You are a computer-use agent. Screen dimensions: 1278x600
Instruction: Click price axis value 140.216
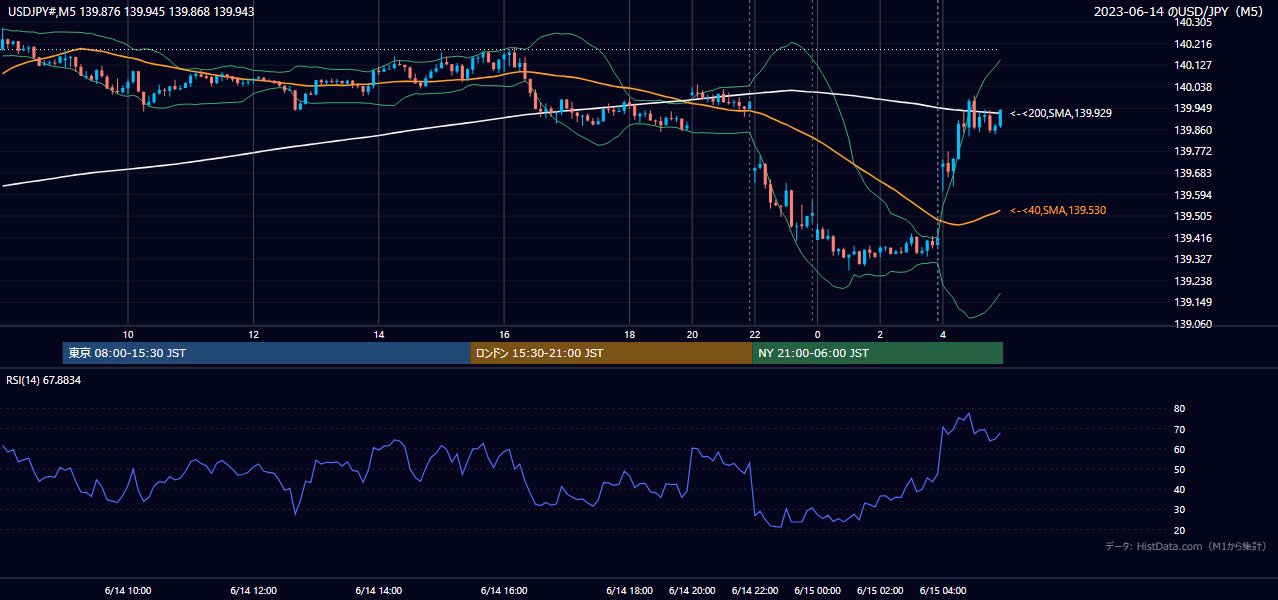click(x=1194, y=44)
